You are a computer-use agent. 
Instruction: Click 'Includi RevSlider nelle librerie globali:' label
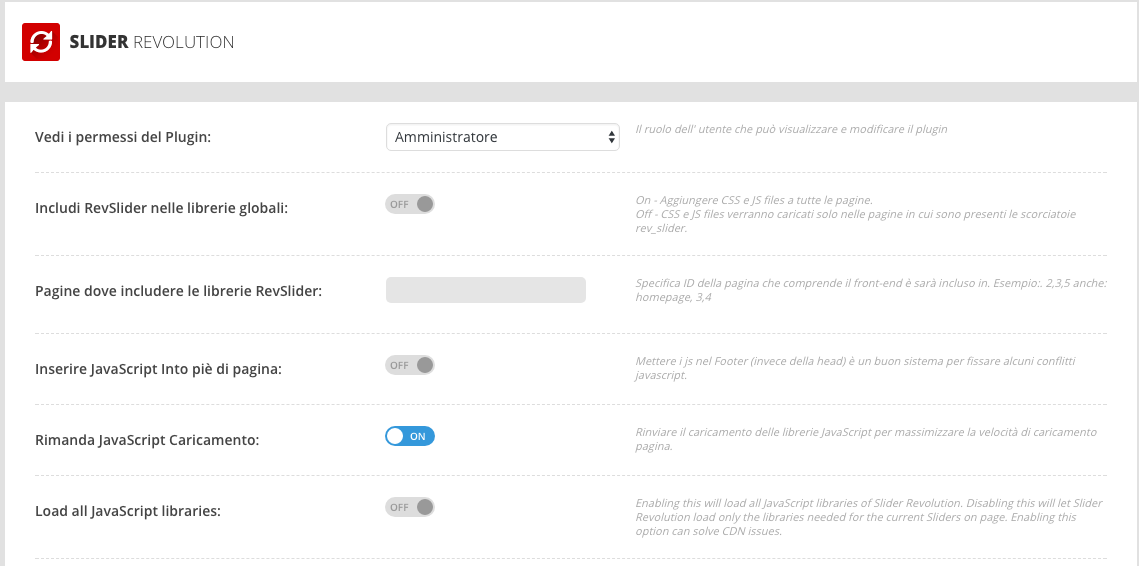[x=161, y=209]
